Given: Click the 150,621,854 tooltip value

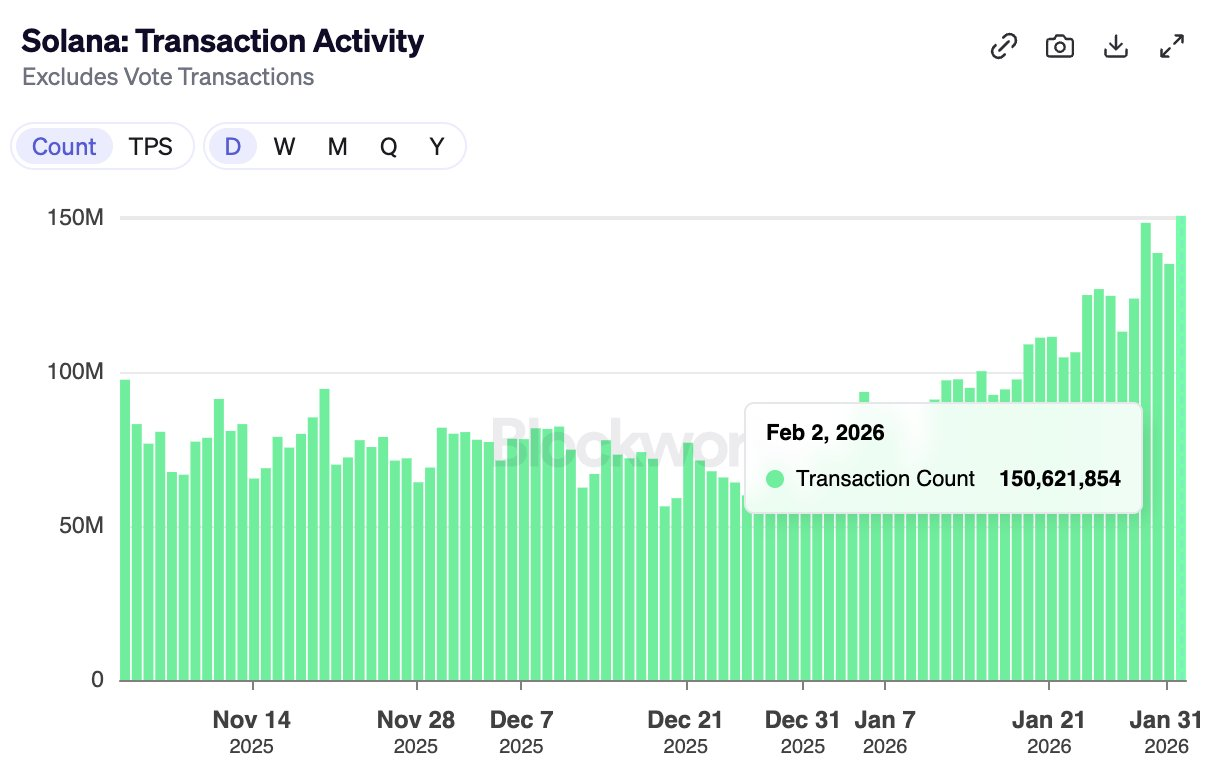Looking at the screenshot, I should 1060,479.
